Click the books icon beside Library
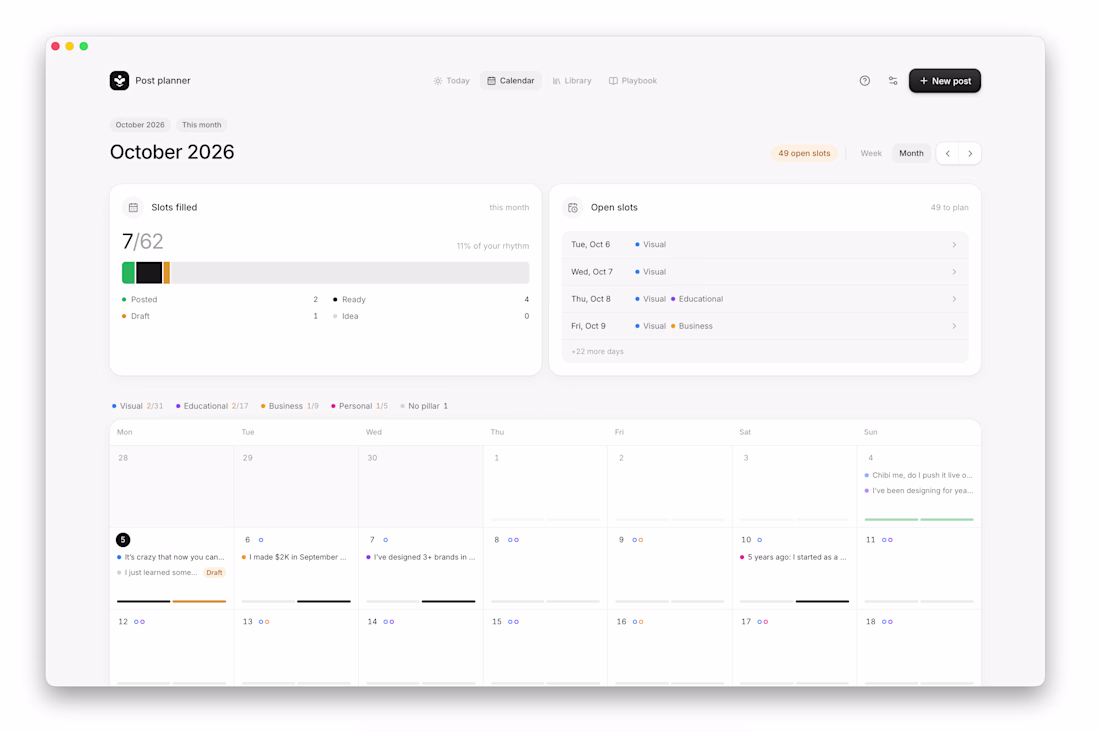Screen dimensions: 1100x732 (x=556, y=81)
